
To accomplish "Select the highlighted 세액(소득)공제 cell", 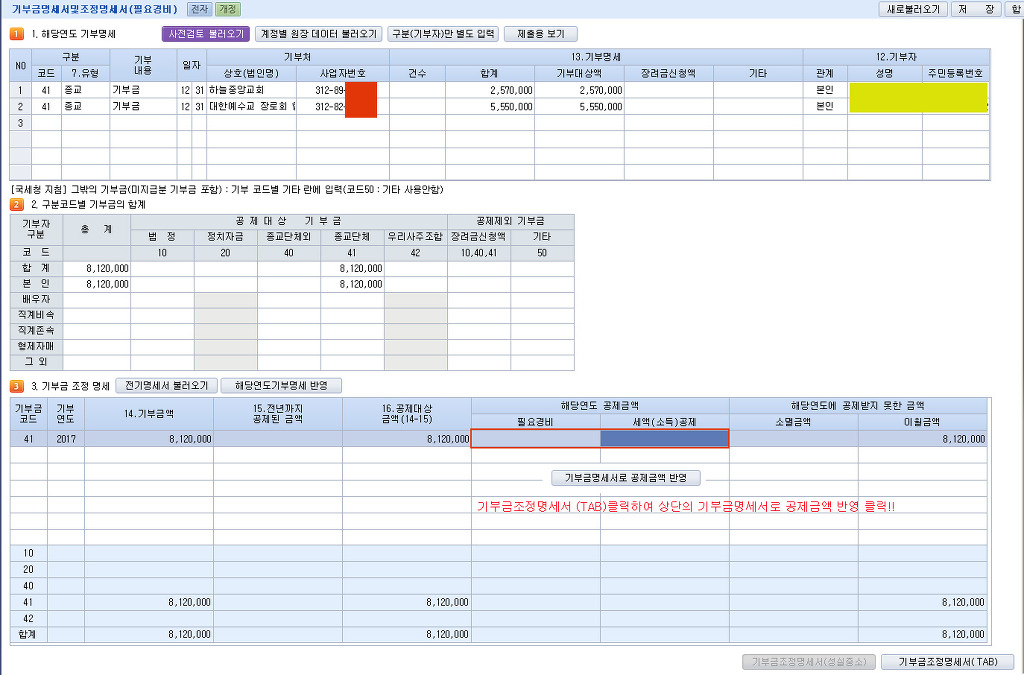I will tap(664, 438).
